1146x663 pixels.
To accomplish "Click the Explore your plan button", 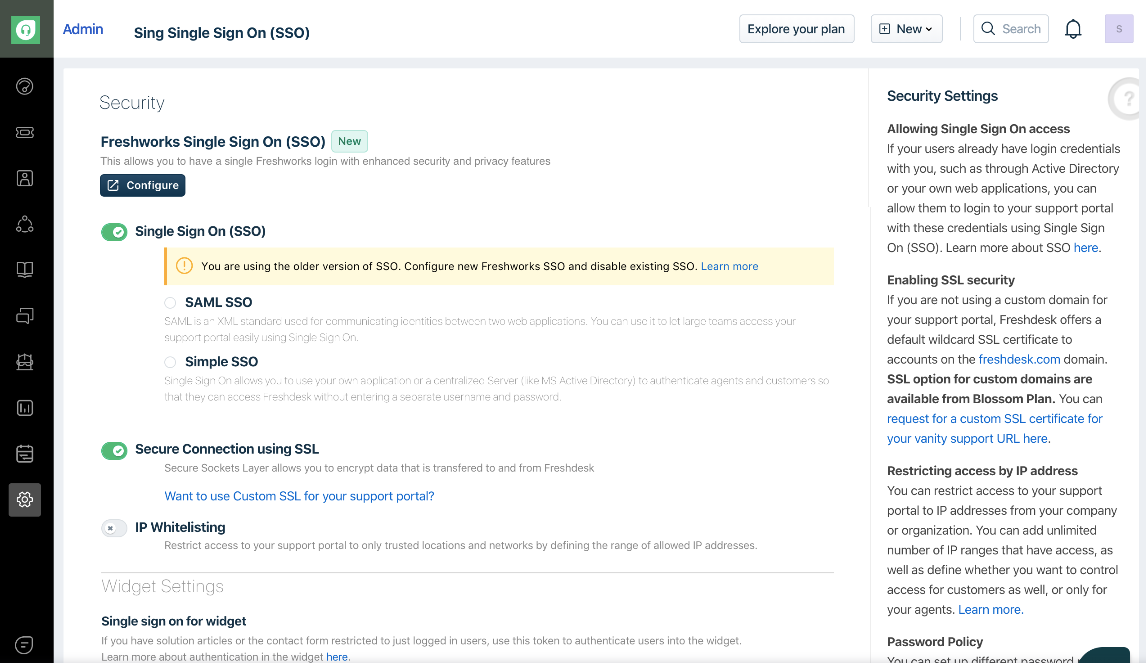I will pyautogui.click(x=796, y=29).
